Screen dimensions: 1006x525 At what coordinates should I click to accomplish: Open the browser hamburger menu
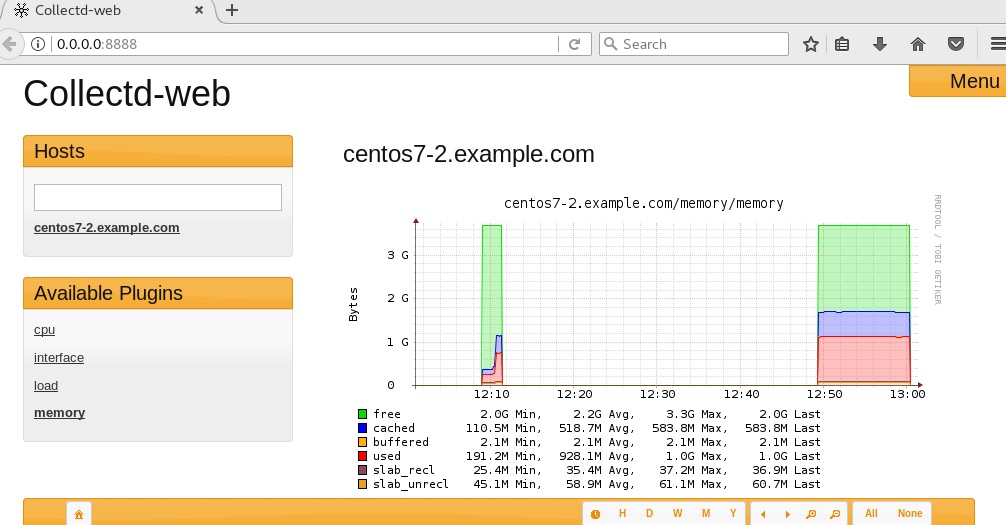click(x=998, y=44)
